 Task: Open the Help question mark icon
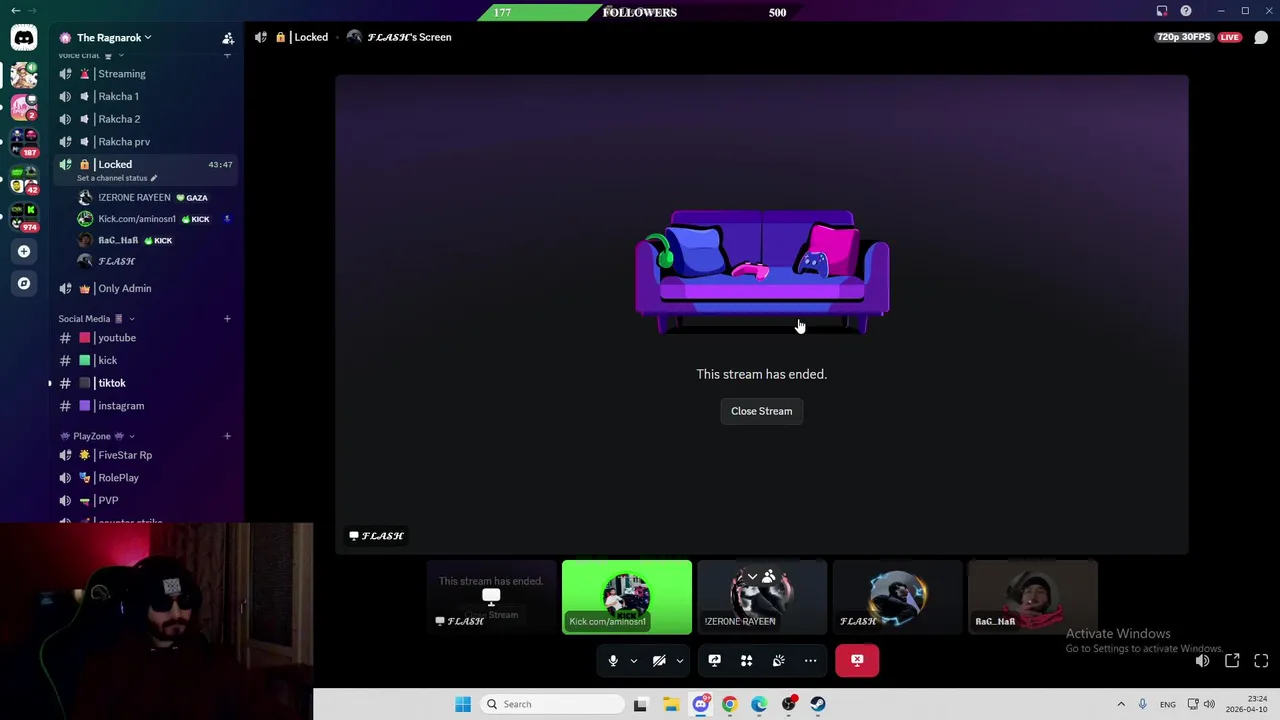1186,11
